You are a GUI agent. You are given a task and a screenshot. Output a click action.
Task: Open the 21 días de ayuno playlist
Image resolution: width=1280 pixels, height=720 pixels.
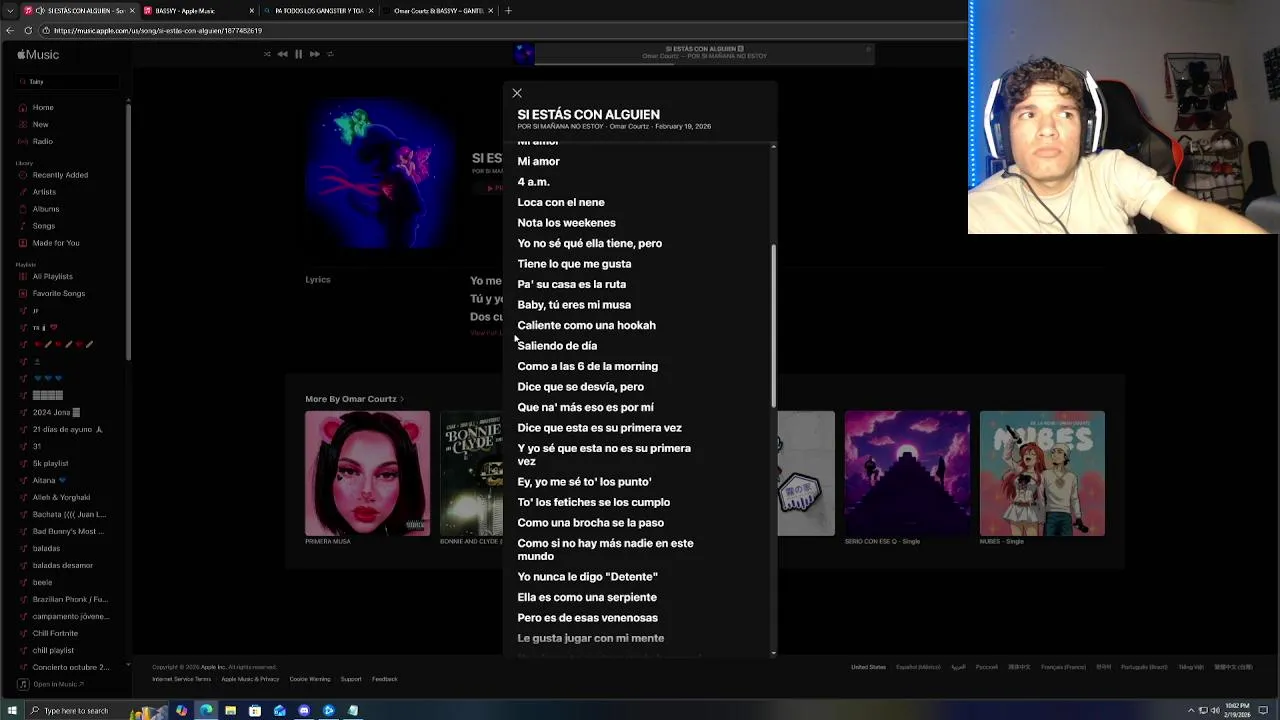tap(67, 429)
